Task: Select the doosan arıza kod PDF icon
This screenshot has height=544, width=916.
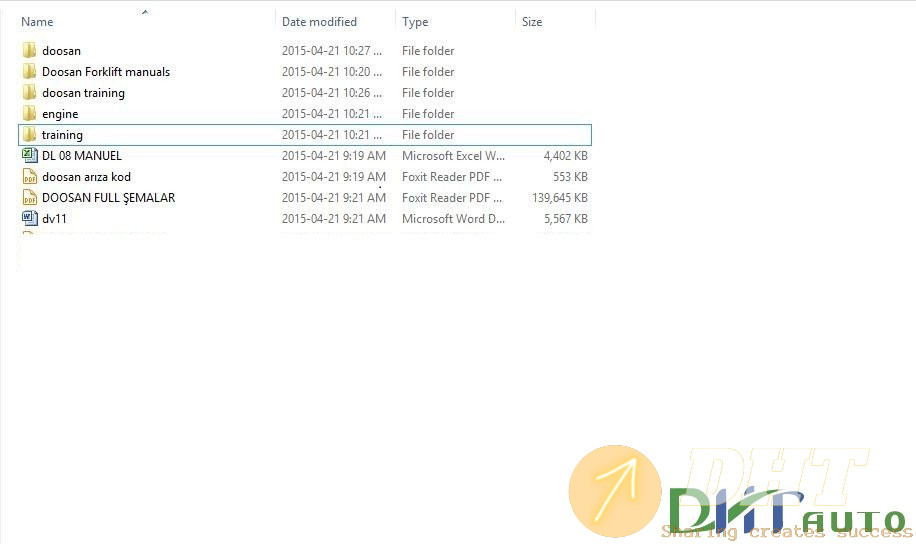Action: click(29, 176)
